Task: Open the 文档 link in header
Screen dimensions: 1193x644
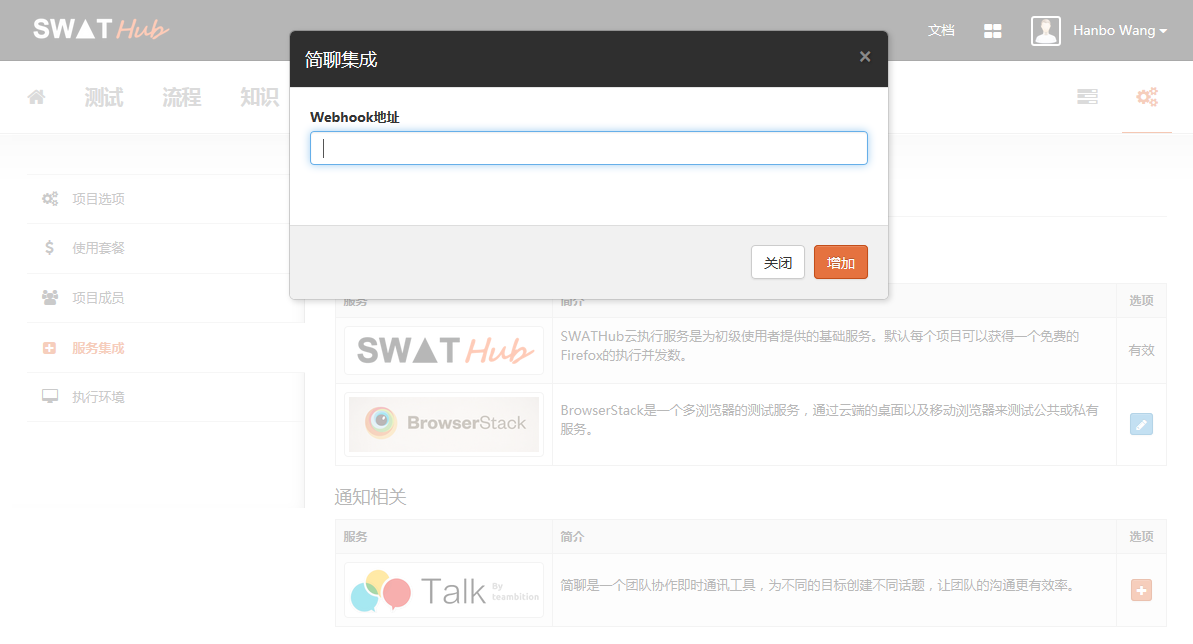Action: click(941, 30)
